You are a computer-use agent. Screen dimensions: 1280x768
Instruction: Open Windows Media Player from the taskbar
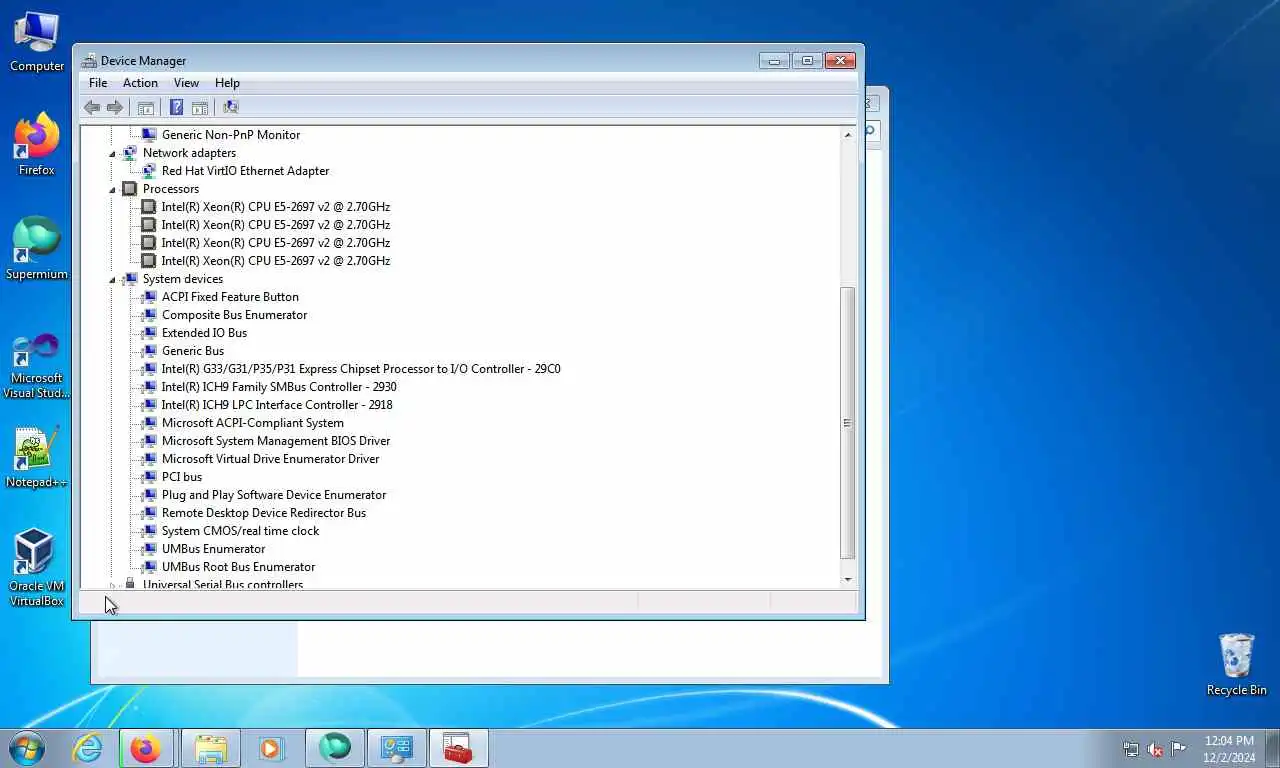[271, 748]
